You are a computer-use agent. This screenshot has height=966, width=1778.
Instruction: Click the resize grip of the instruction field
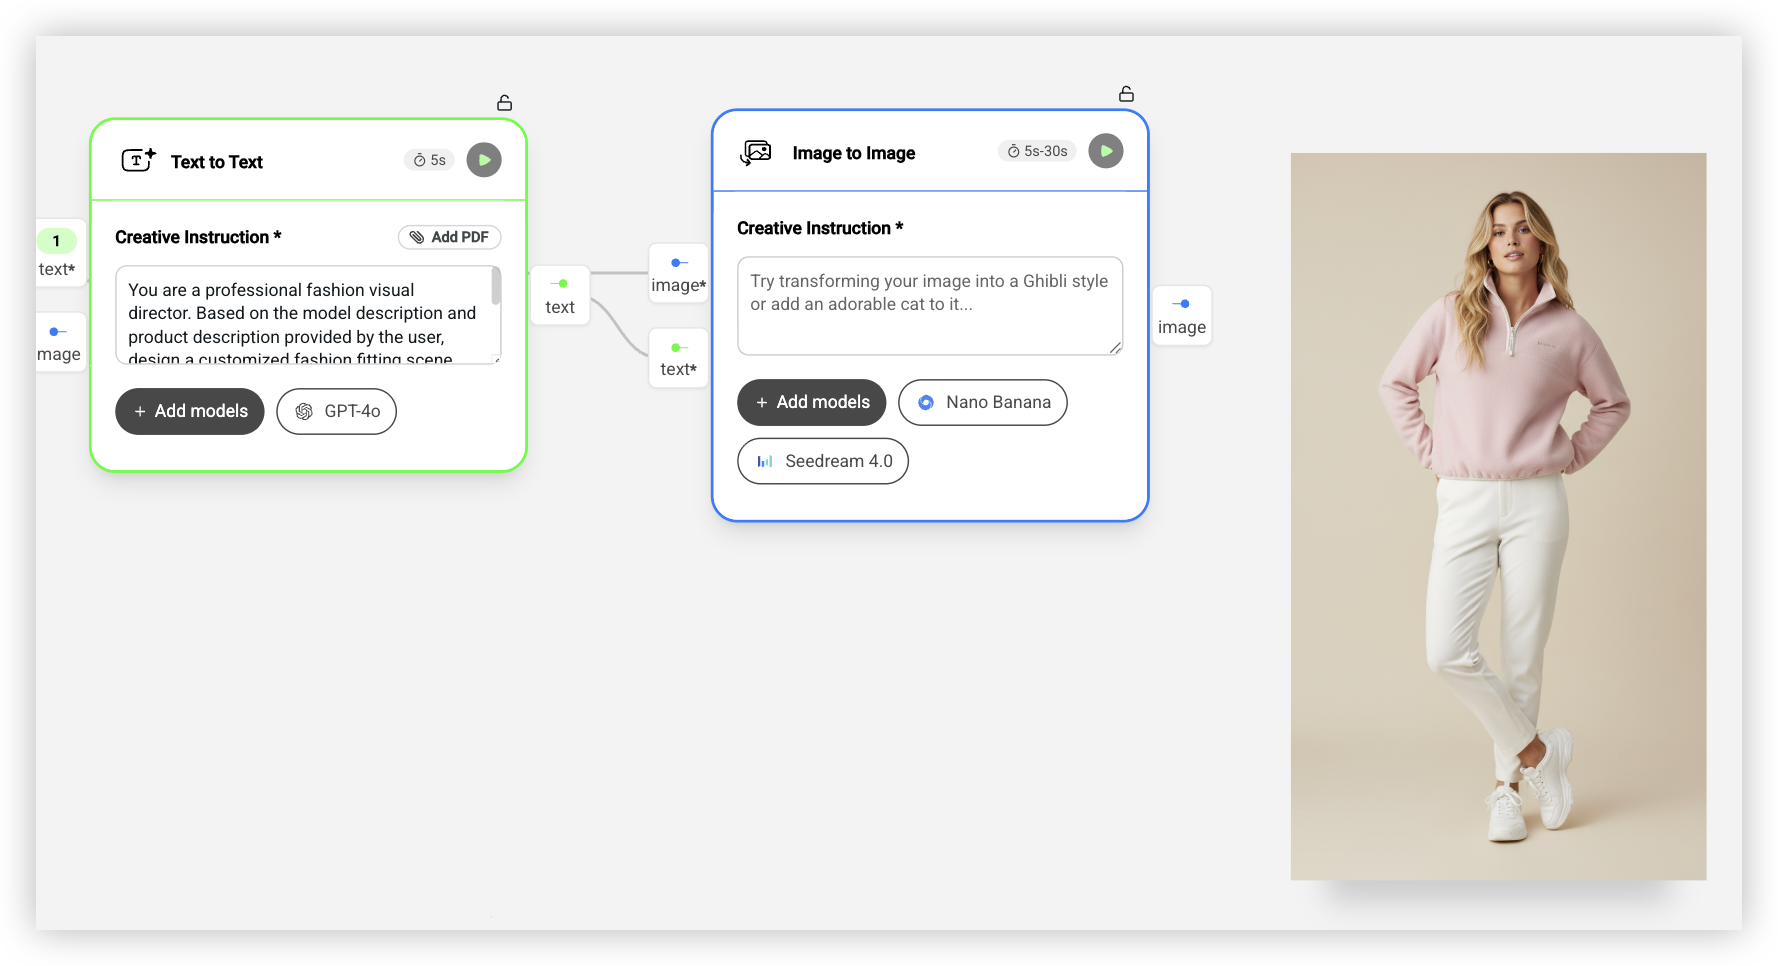coord(1115,347)
